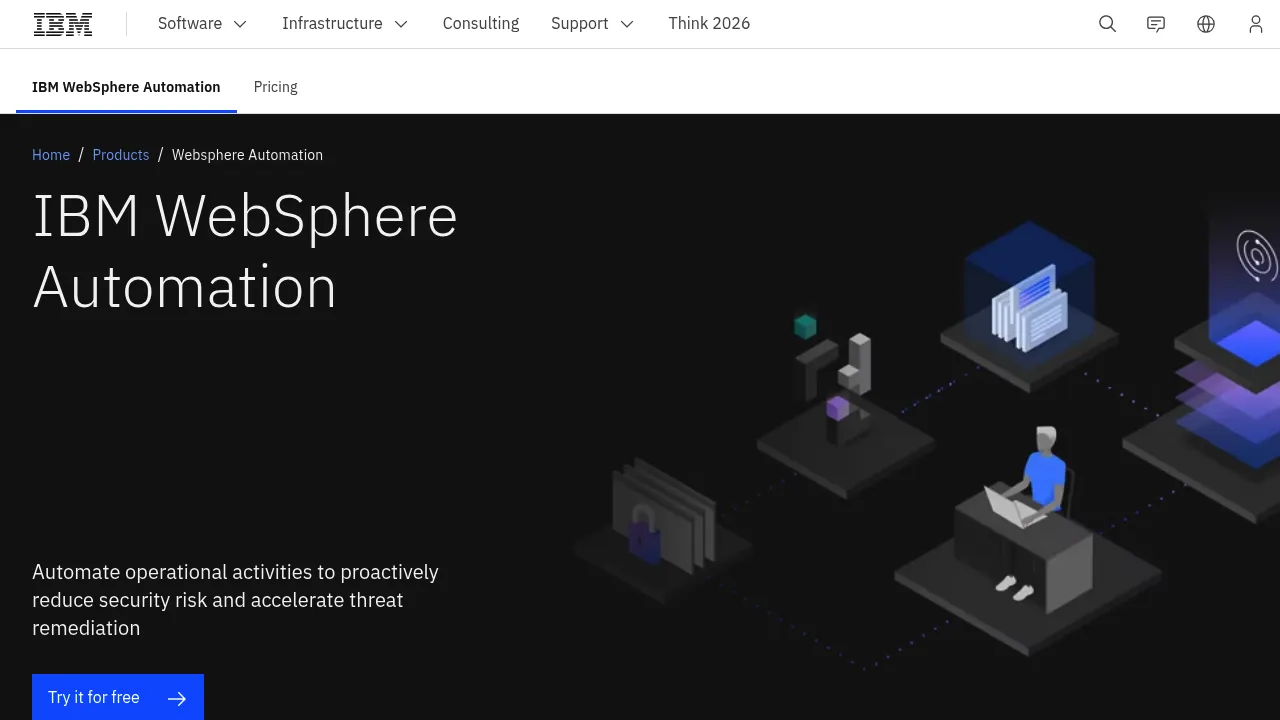The height and width of the screenshot is (720, 1280).
Task: Expand the Support menu
Action: tap(593, 24)
